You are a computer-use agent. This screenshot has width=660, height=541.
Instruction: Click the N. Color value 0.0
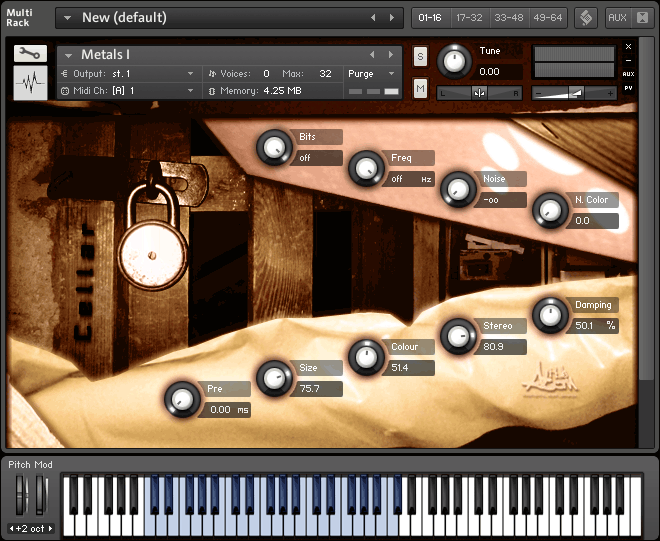point(593,221)
